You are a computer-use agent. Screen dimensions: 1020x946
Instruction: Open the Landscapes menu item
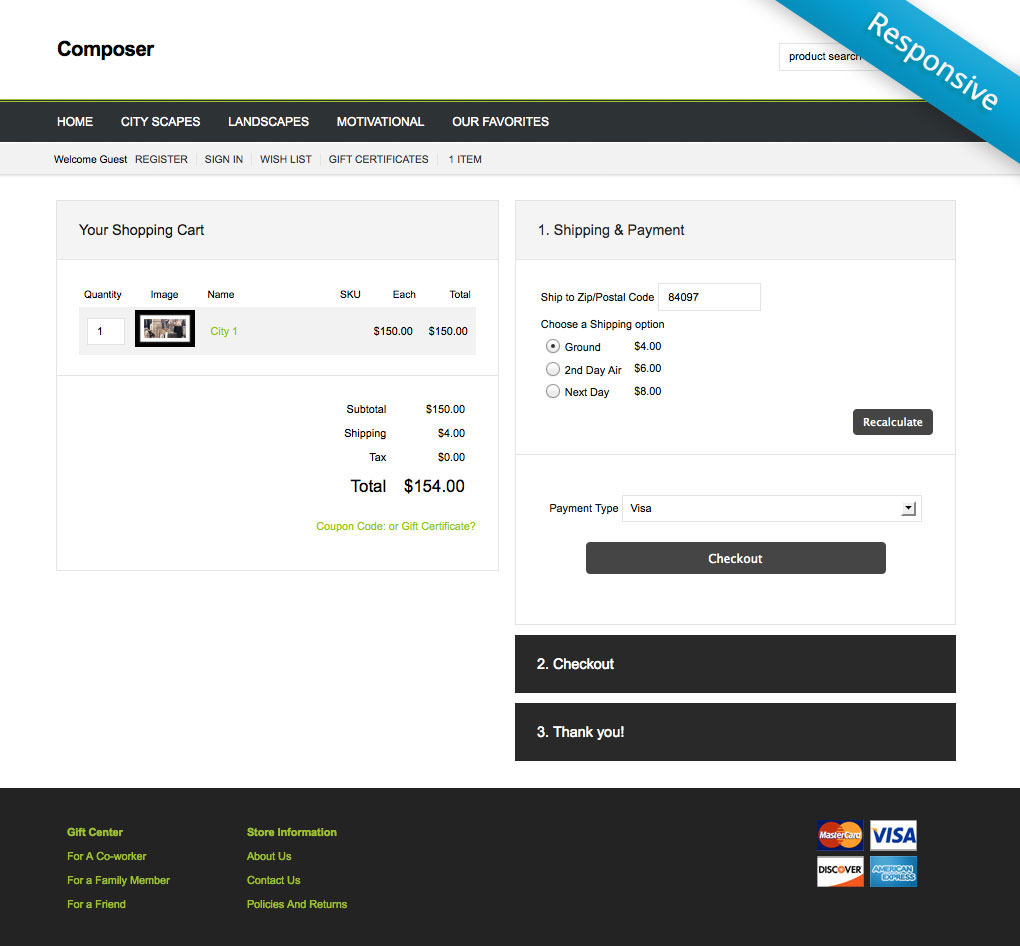[x=268, y=122]
